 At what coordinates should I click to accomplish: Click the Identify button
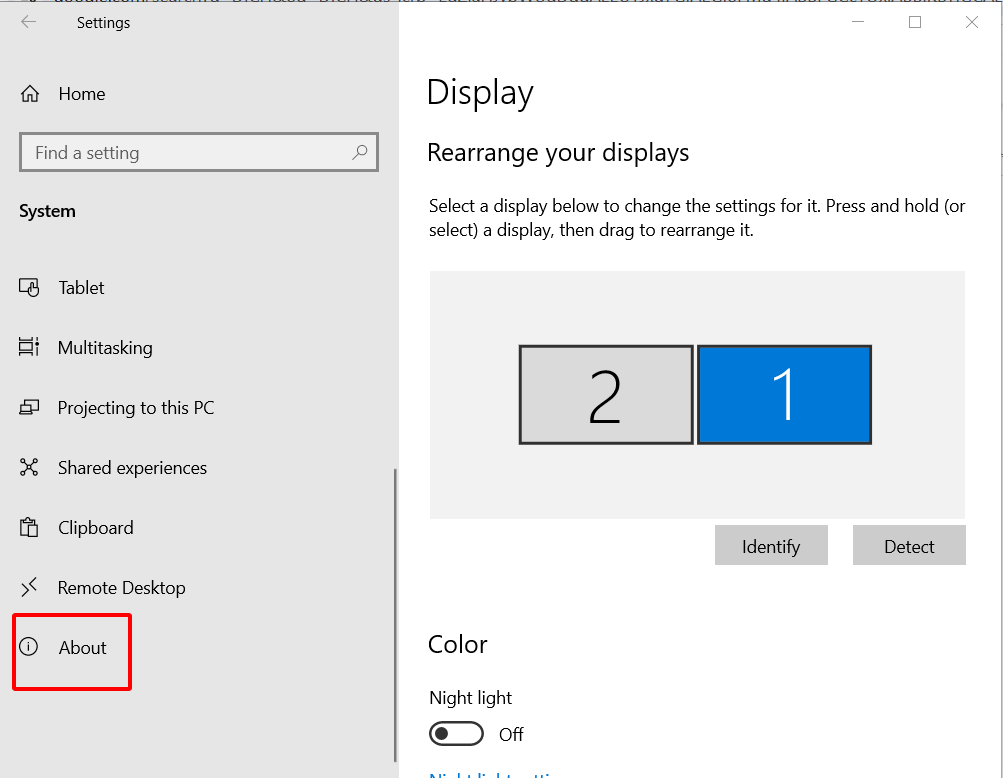(x=771, y=546)
